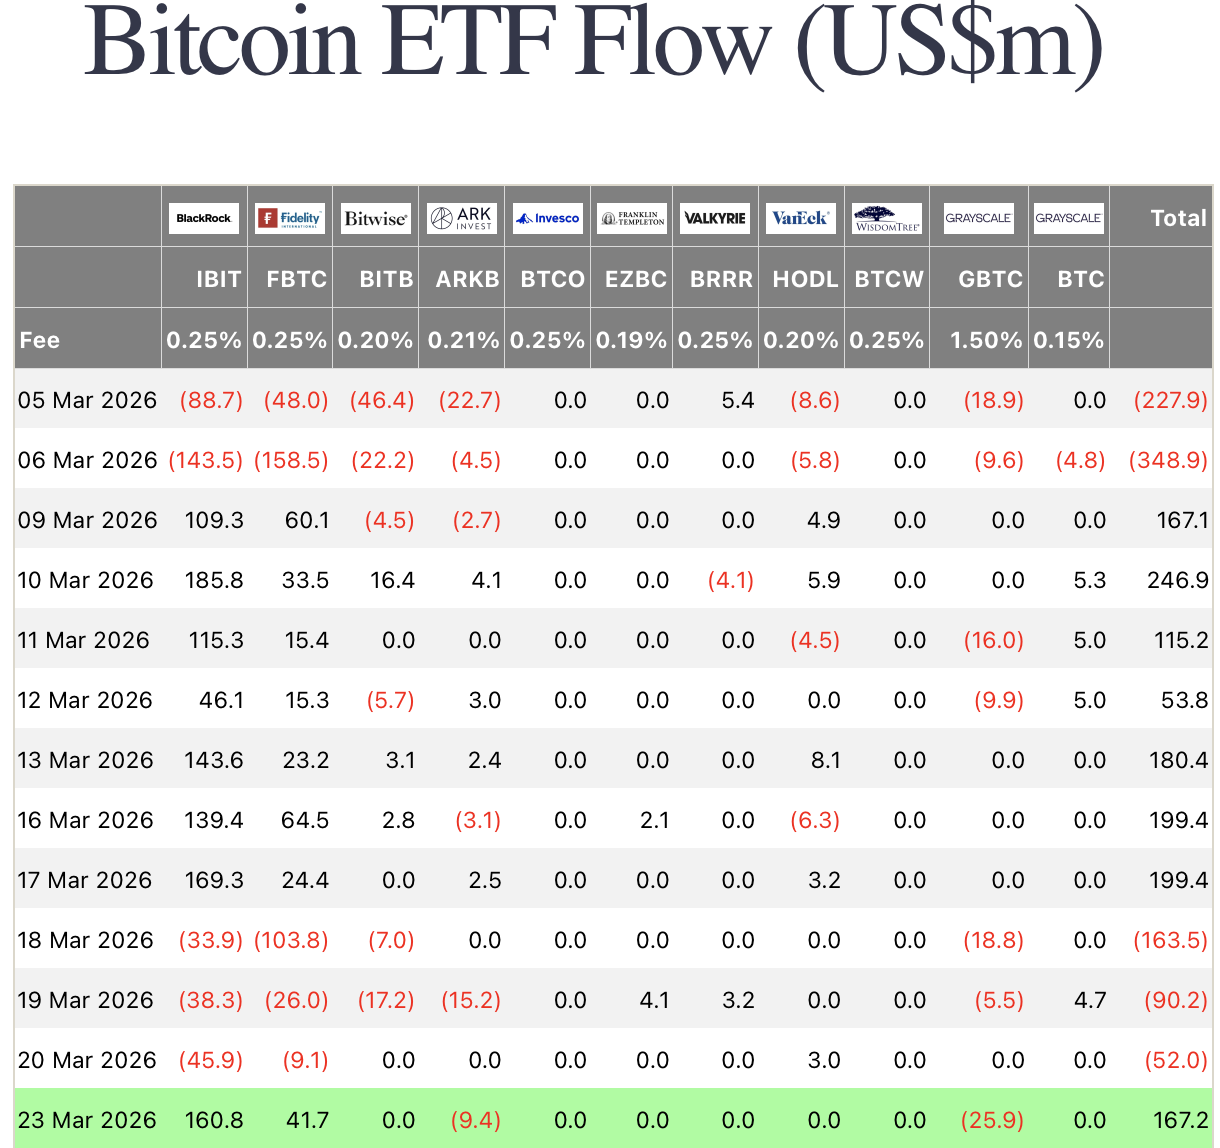Select the IBIT column header
Image resolution: width=1220 pixels, height=1148 pixels.
(218, 279)
